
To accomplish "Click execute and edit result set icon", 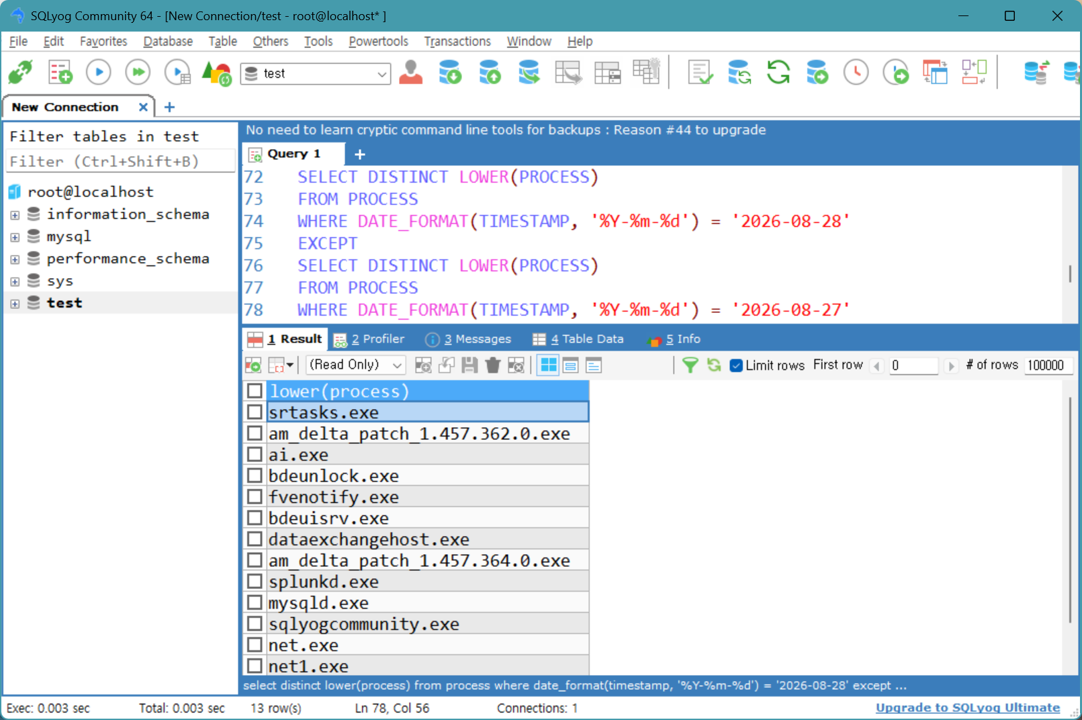I will (178, 72).
